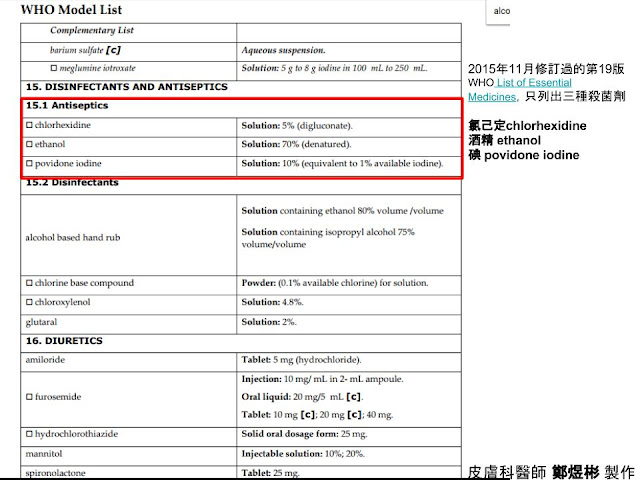Click '碘 povidone iodine' annotation
640x480 pixels.
[x=524, y=155]
